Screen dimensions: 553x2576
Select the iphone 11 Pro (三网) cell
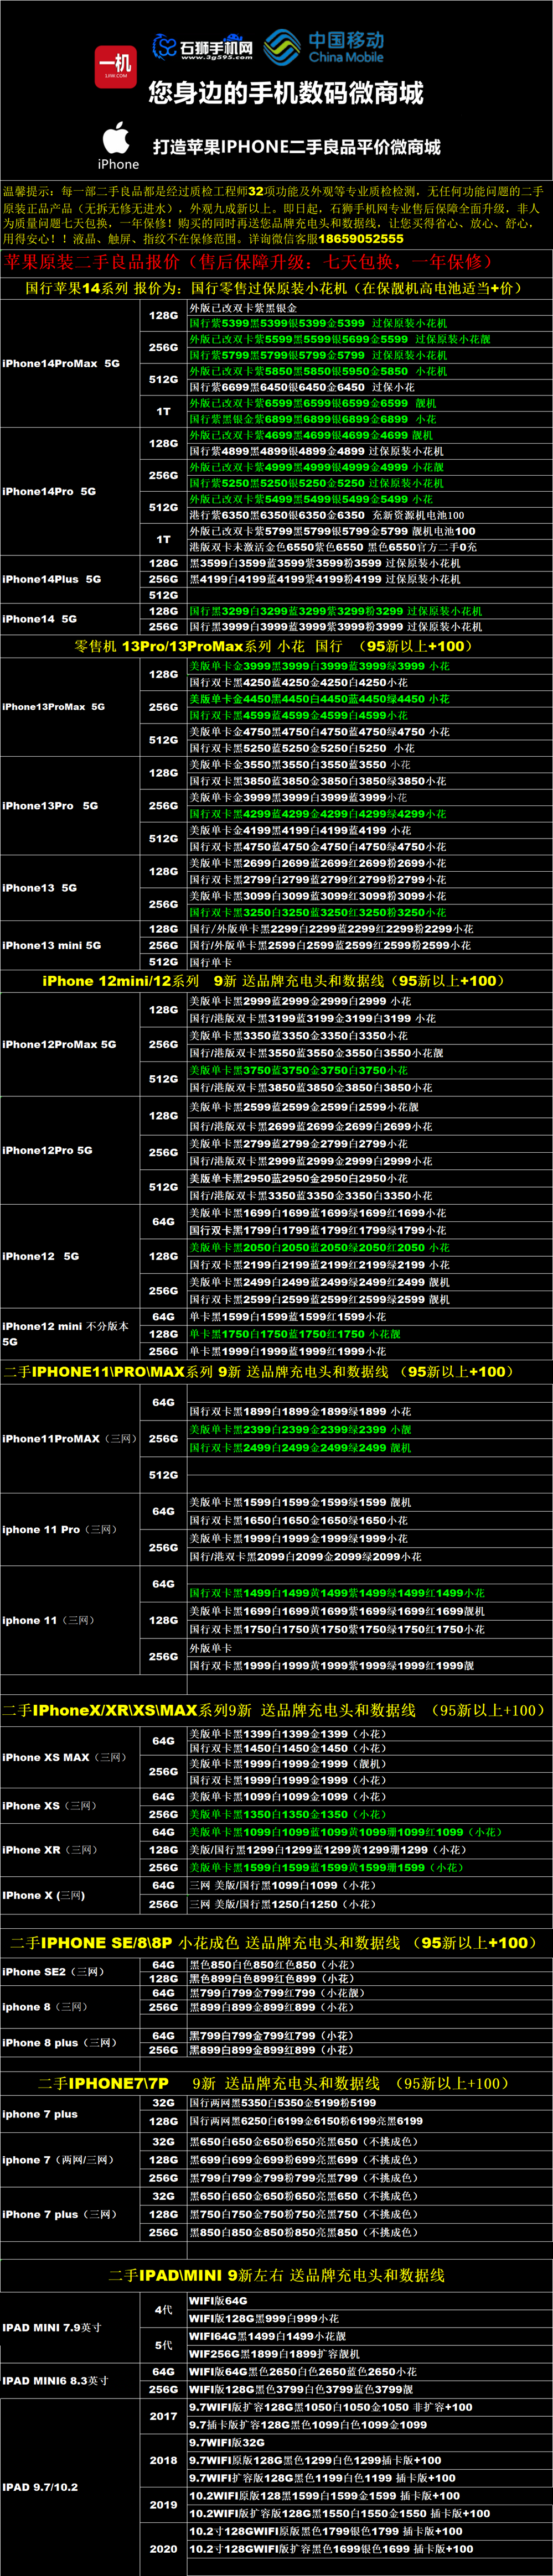point(70,1530)
